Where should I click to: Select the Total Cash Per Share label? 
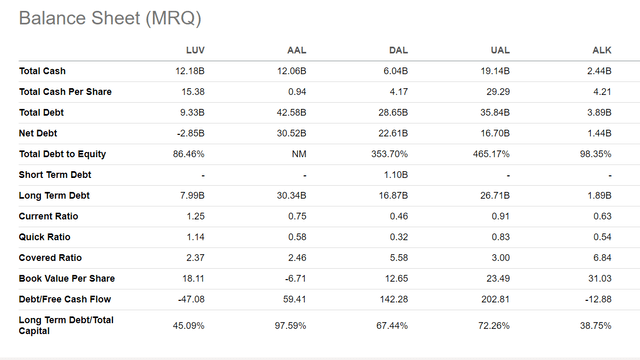point(65,92)
